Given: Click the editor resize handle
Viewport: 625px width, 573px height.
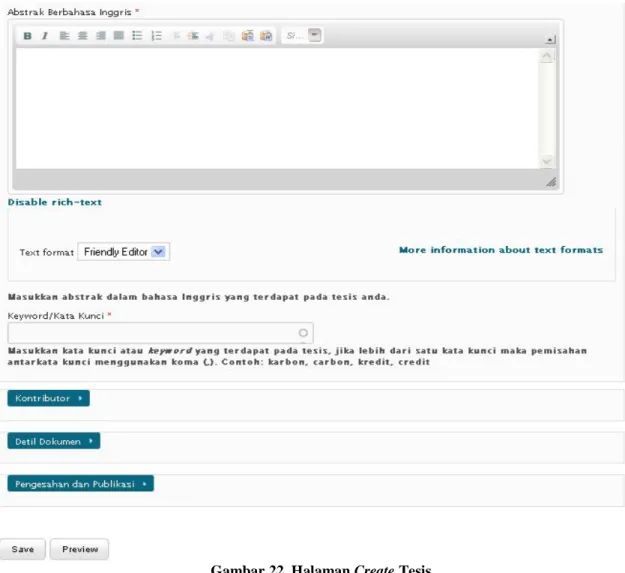Looking at the screenshot, I should [x=551, y=182].
